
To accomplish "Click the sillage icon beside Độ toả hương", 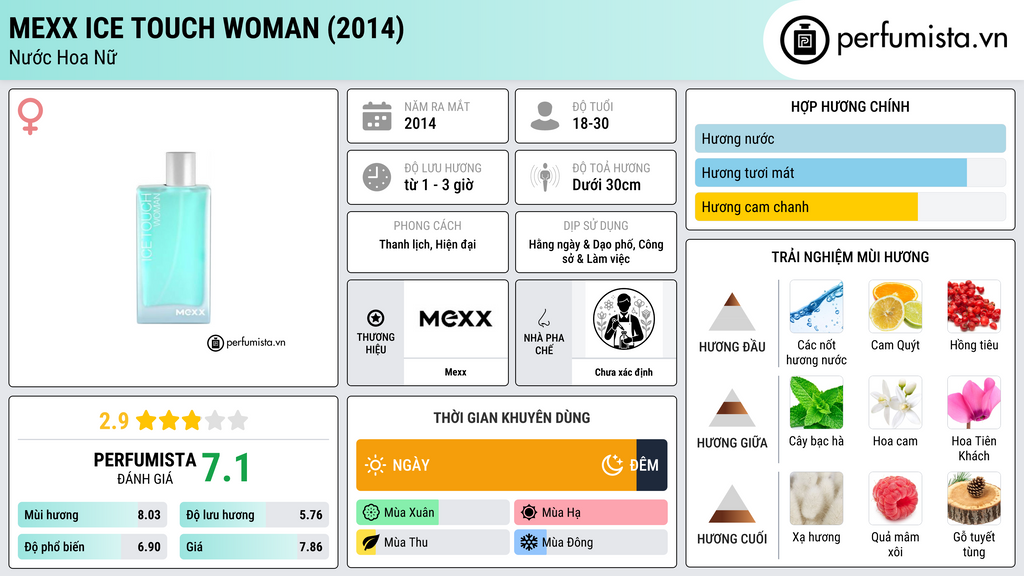I will pos(545,177).
